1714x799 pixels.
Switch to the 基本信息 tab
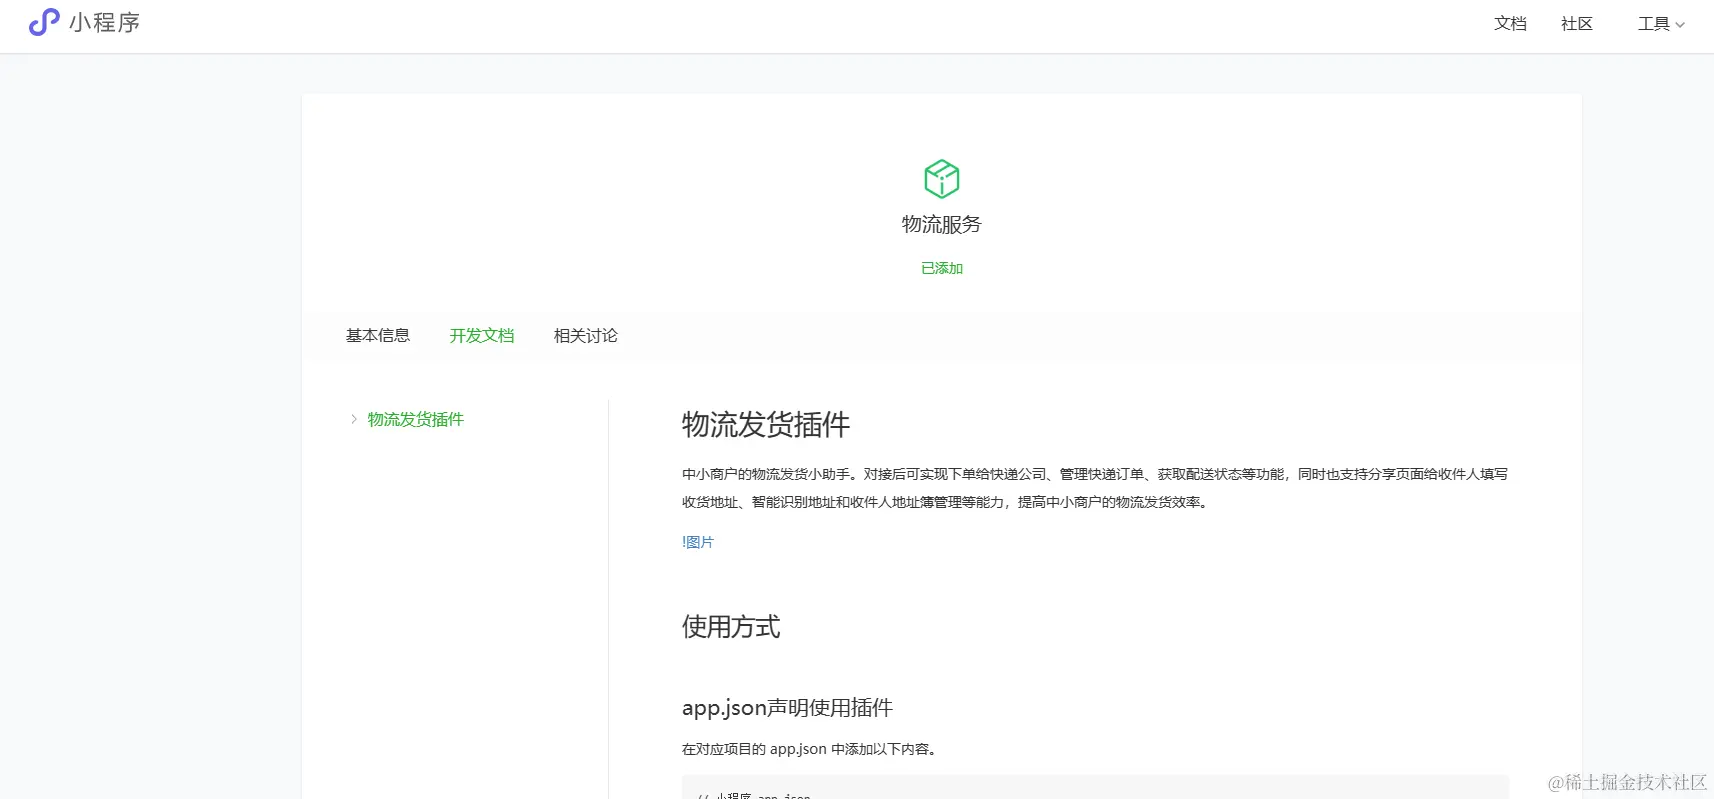point(378,336)
